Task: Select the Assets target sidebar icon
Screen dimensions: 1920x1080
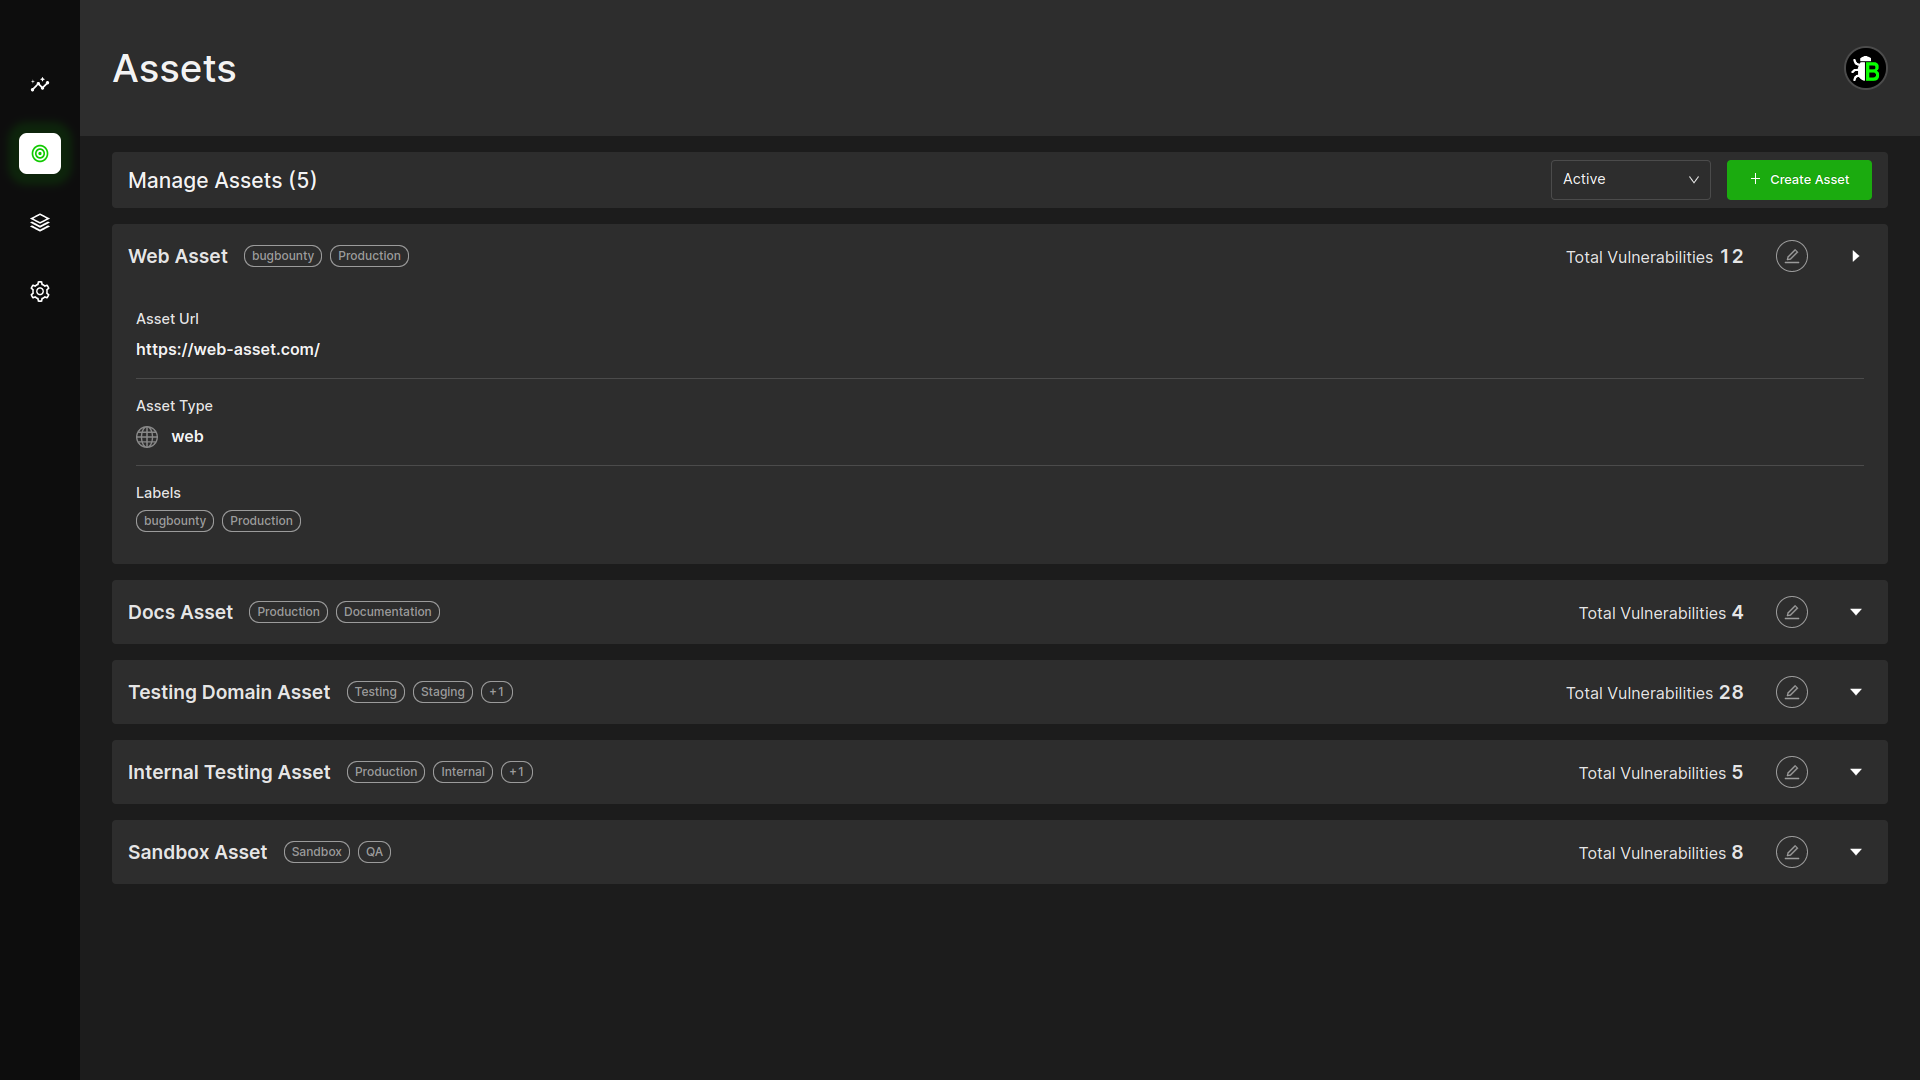Action: (x=40, y=154)
